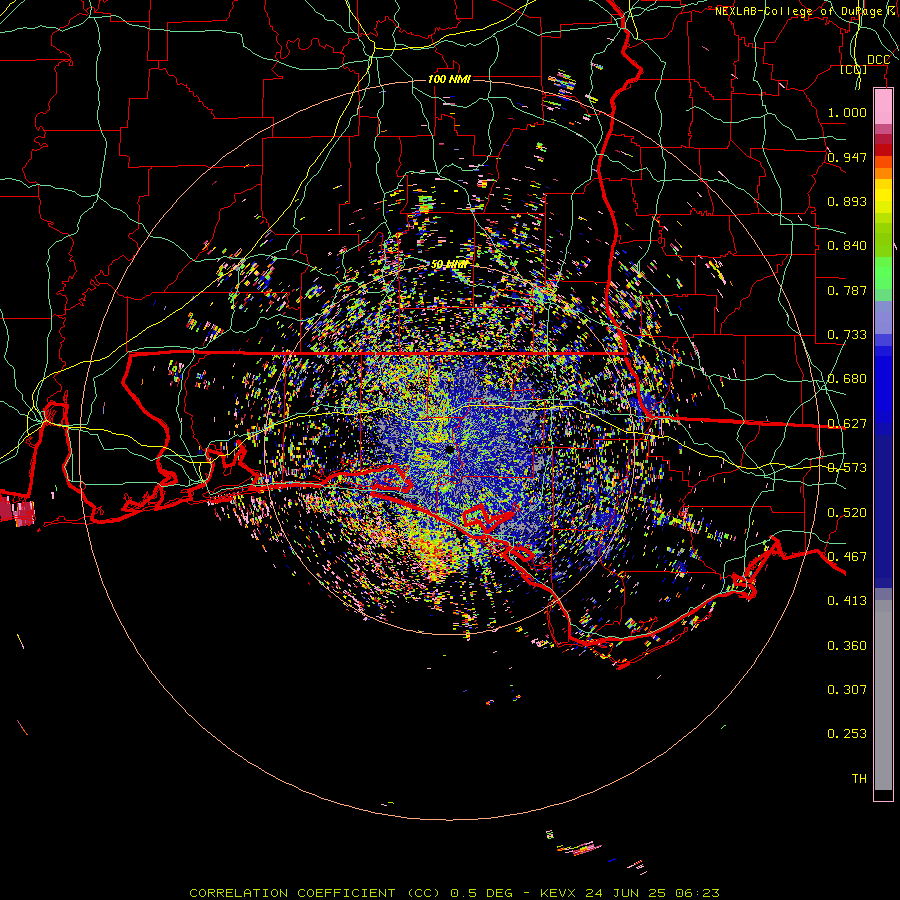This screenshot has height=900, width=900.
Task: Click the 0.253 scale value
Action: click(x=847, y=734)
